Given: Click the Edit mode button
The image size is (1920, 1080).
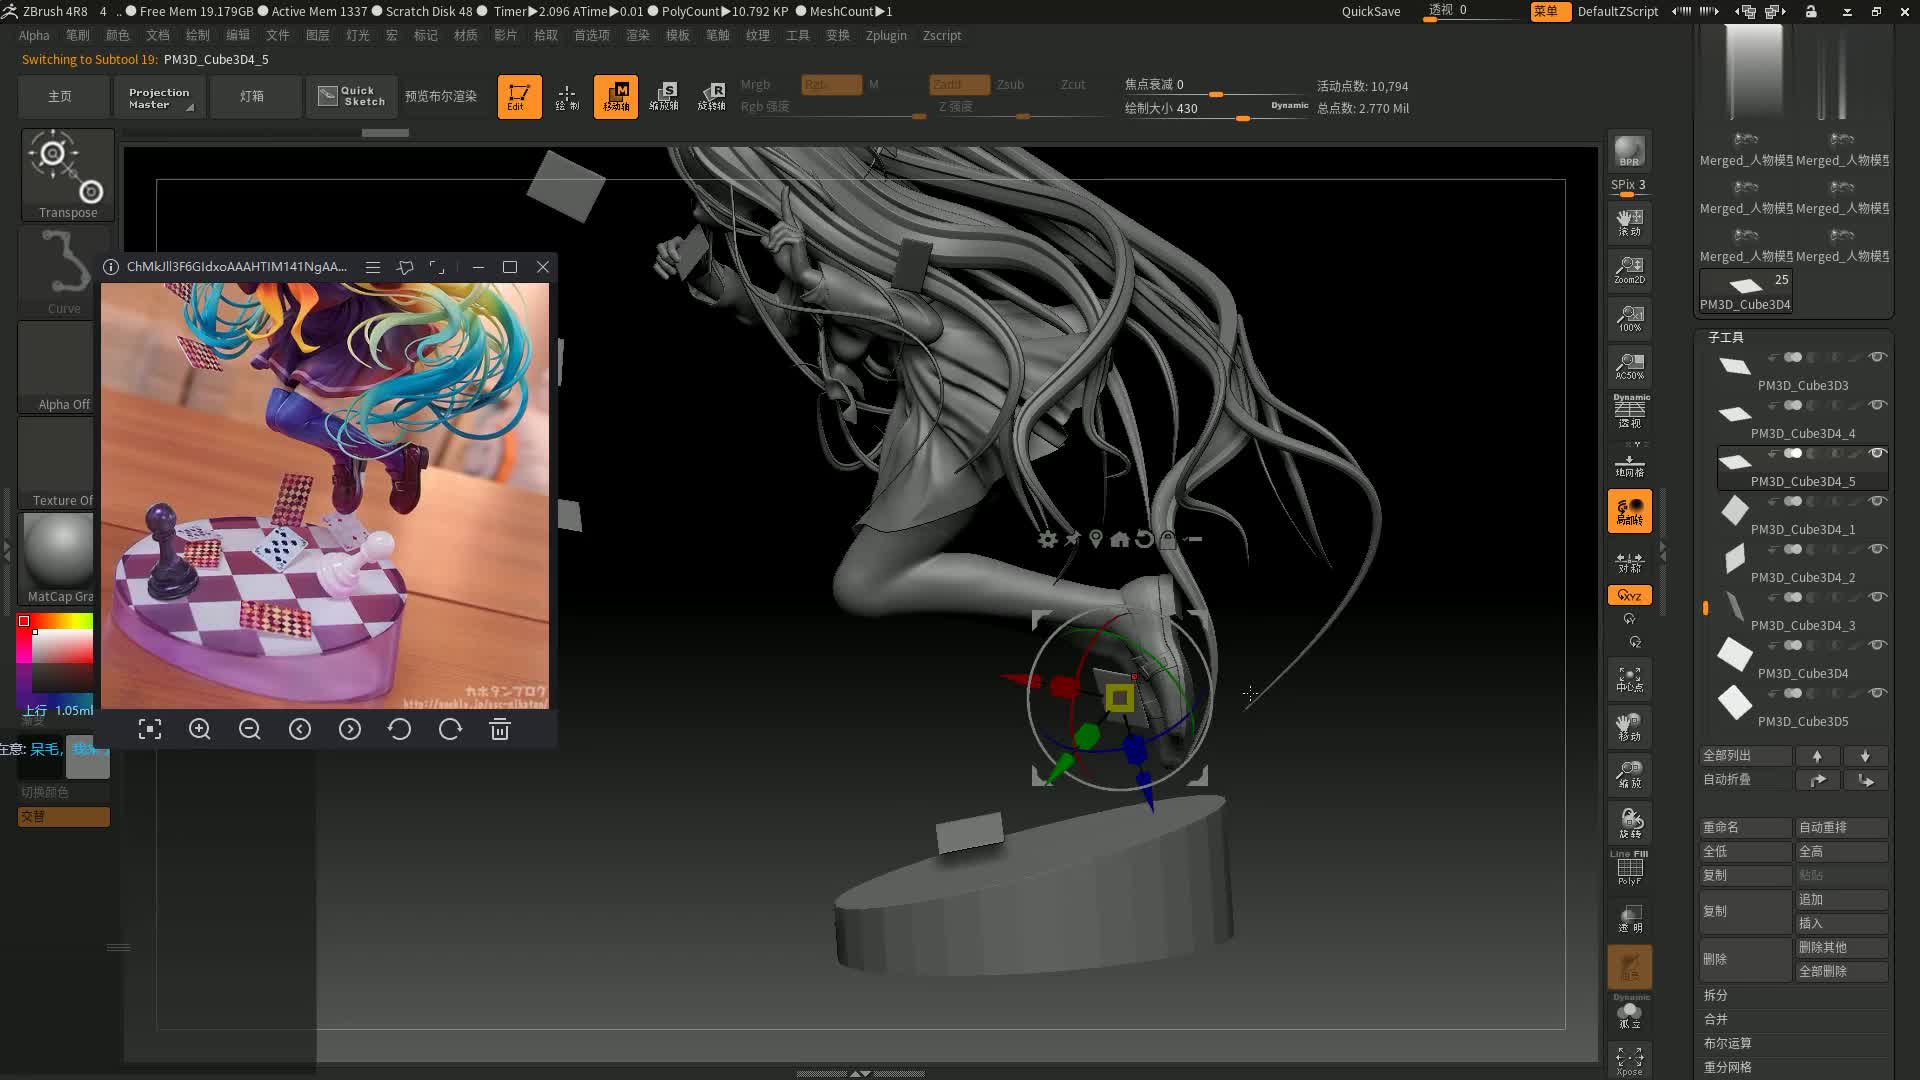Looking at the screenshot, I should click(519, 97).
